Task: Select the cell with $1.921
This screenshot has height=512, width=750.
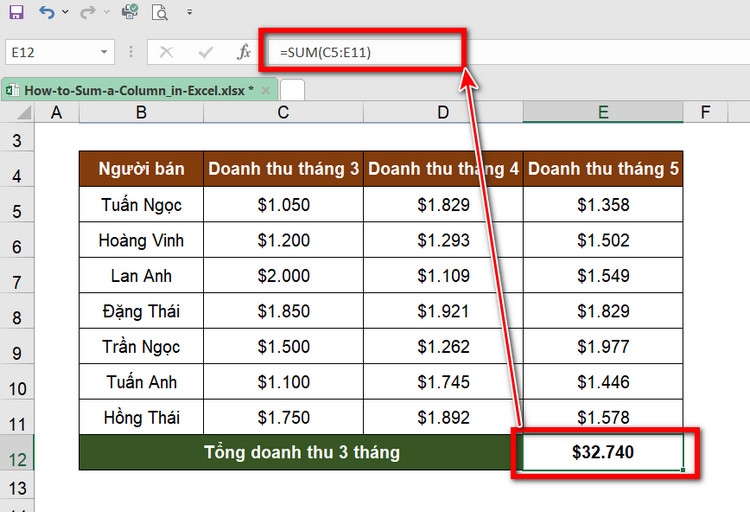Action: [443, 311]
